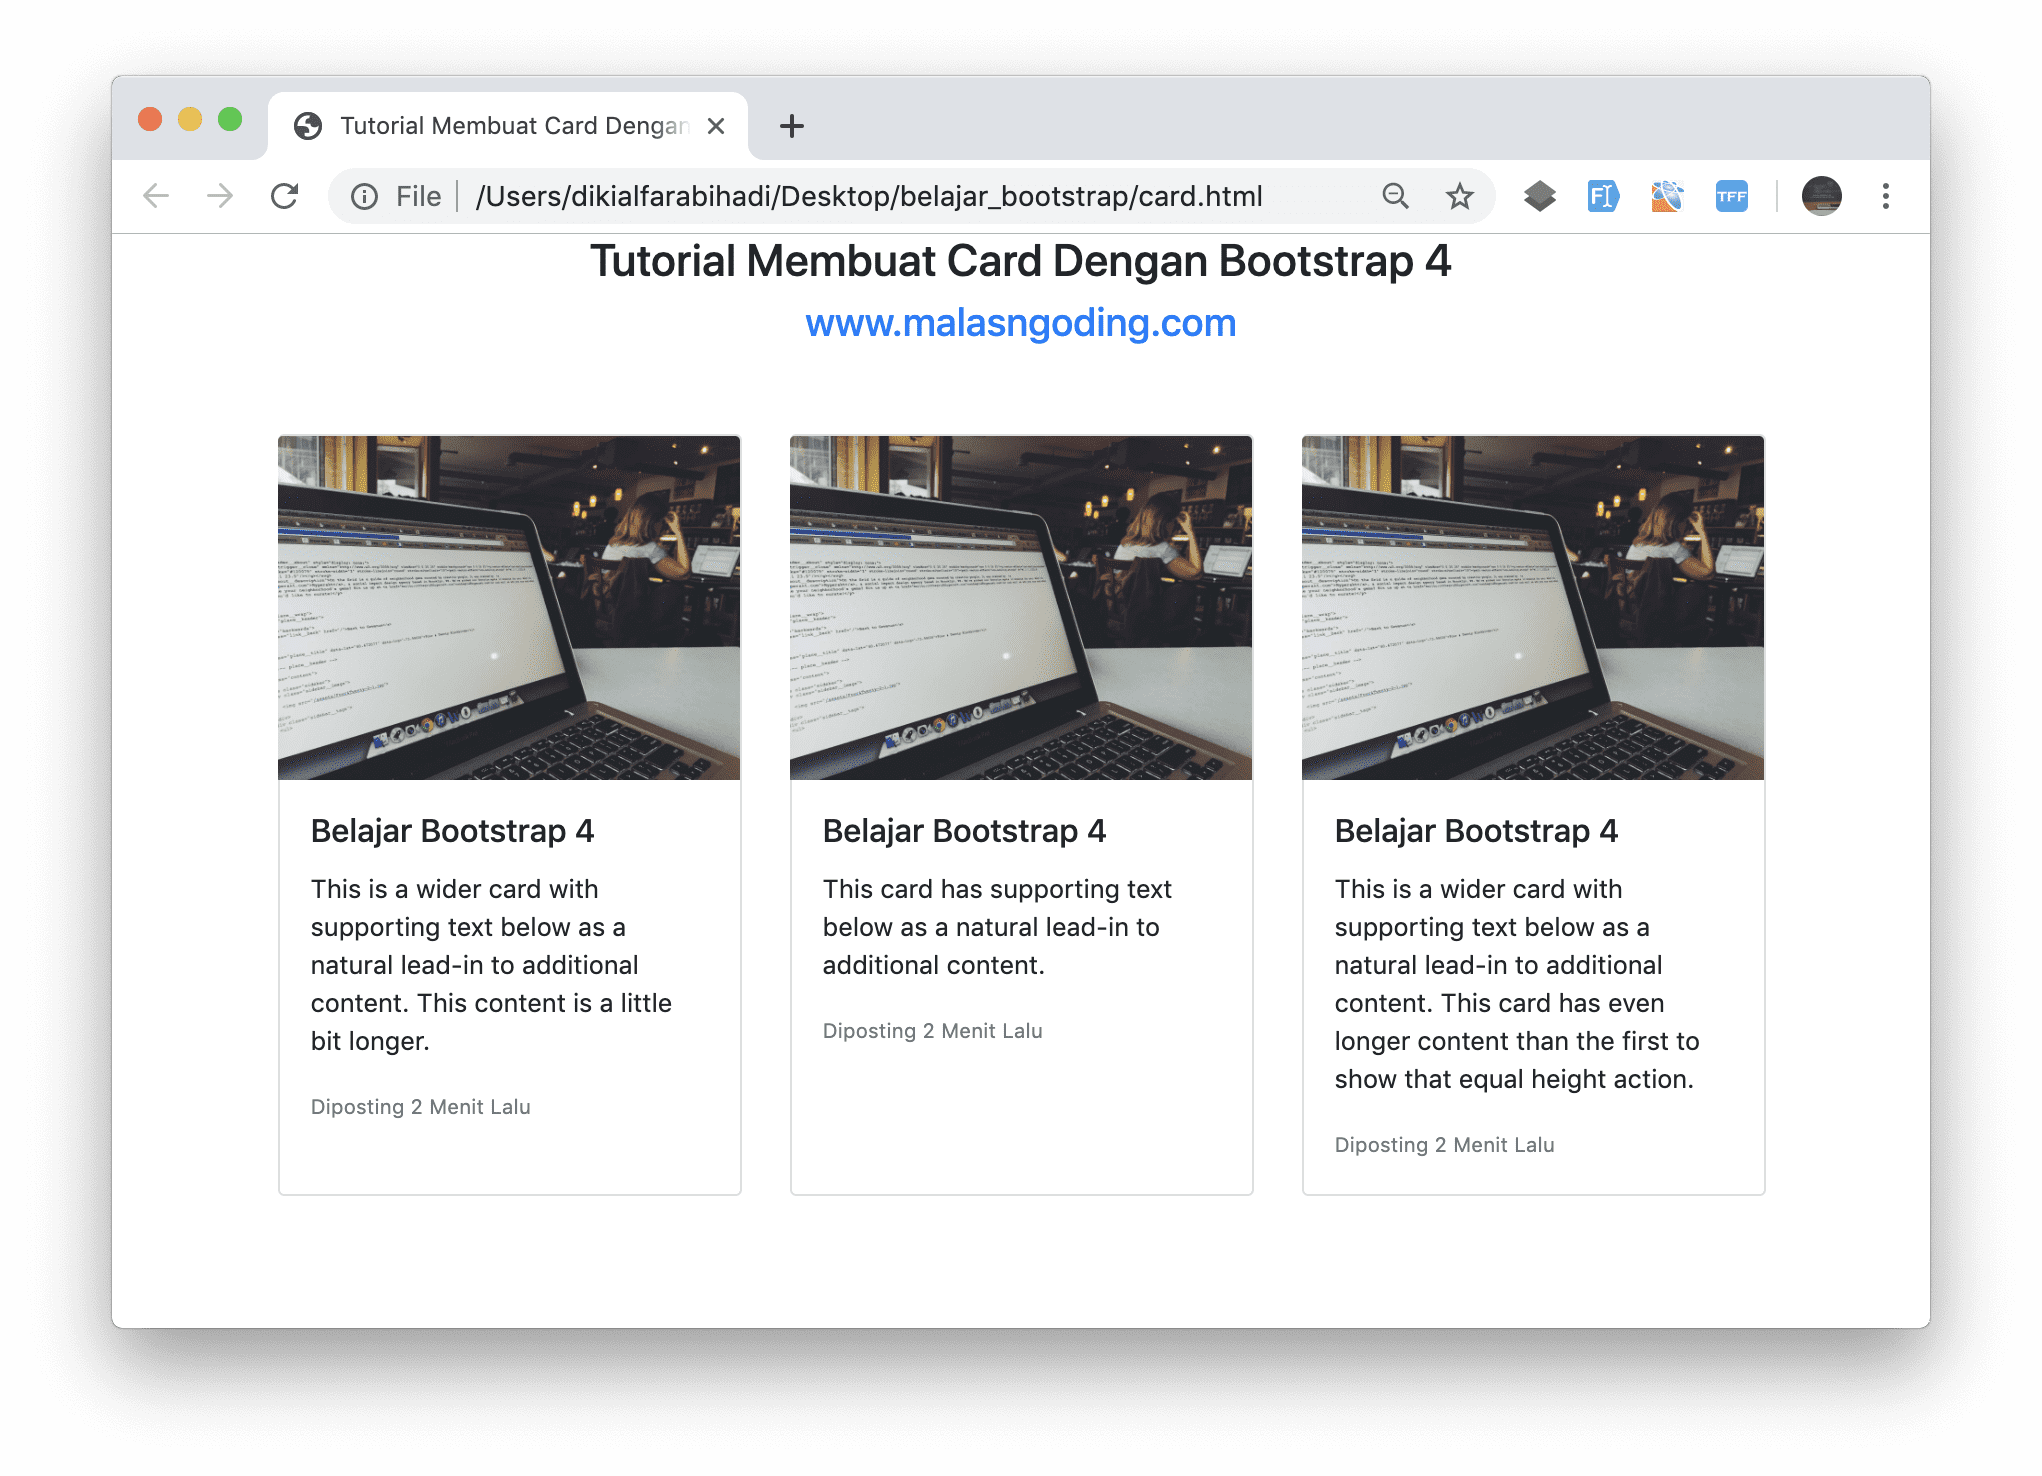Image resolution: width=2042 pixels, height=1476 pixels.
Task: Open the Chrome profile avatar
Action: [x=1822, y=196]
